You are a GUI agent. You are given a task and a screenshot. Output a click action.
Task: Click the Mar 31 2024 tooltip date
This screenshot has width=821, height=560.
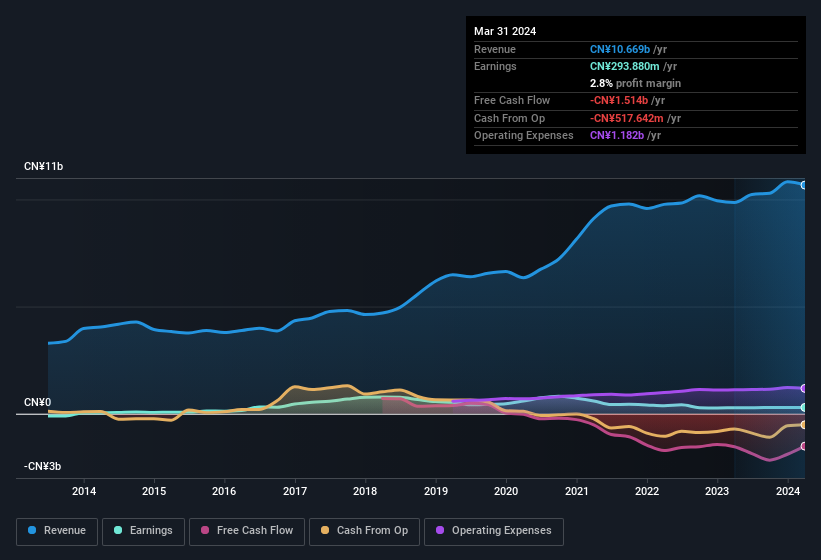505,31
